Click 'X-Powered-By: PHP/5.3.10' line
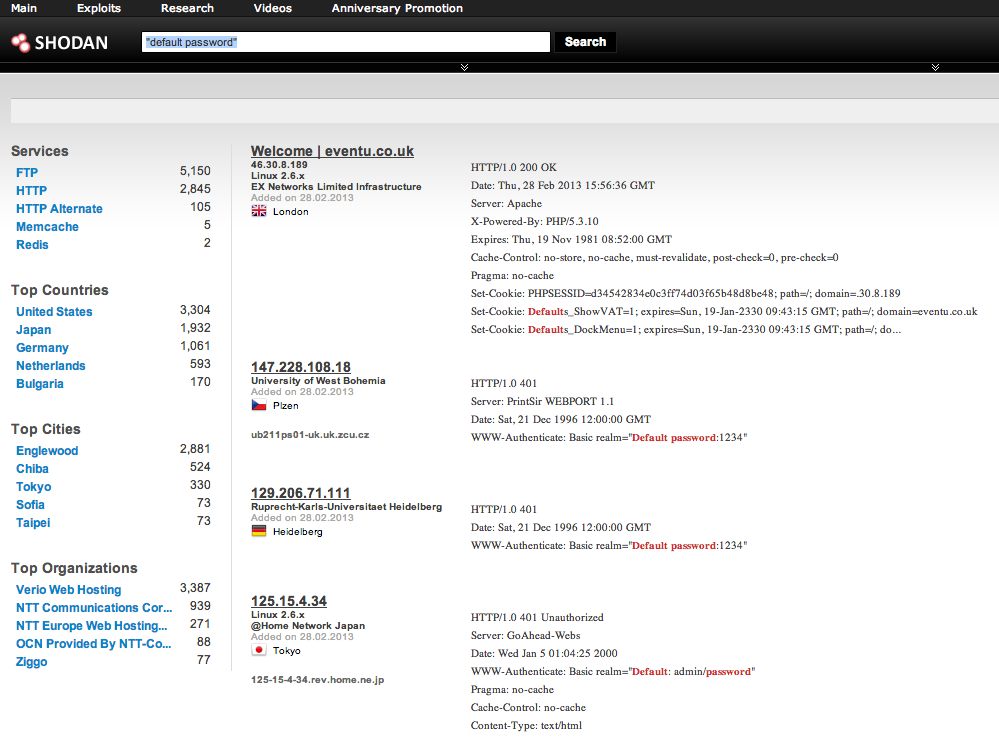Image resolution: width=999 pixels, height=751 pixels. 535,221
